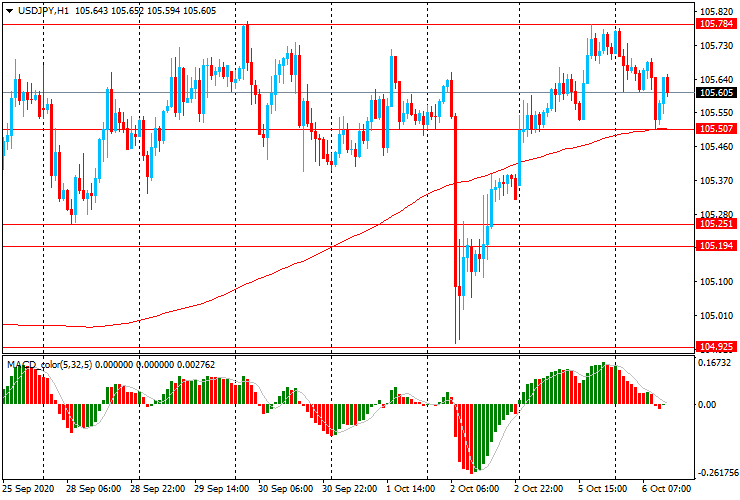Click the 2 Oct 06:00 time label
Viewport: 740px width, 500px height.
475,490
